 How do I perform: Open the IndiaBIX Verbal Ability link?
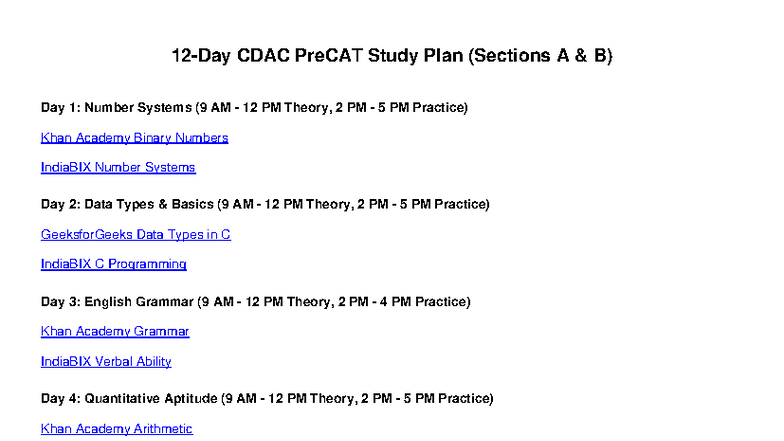[106, 361]
